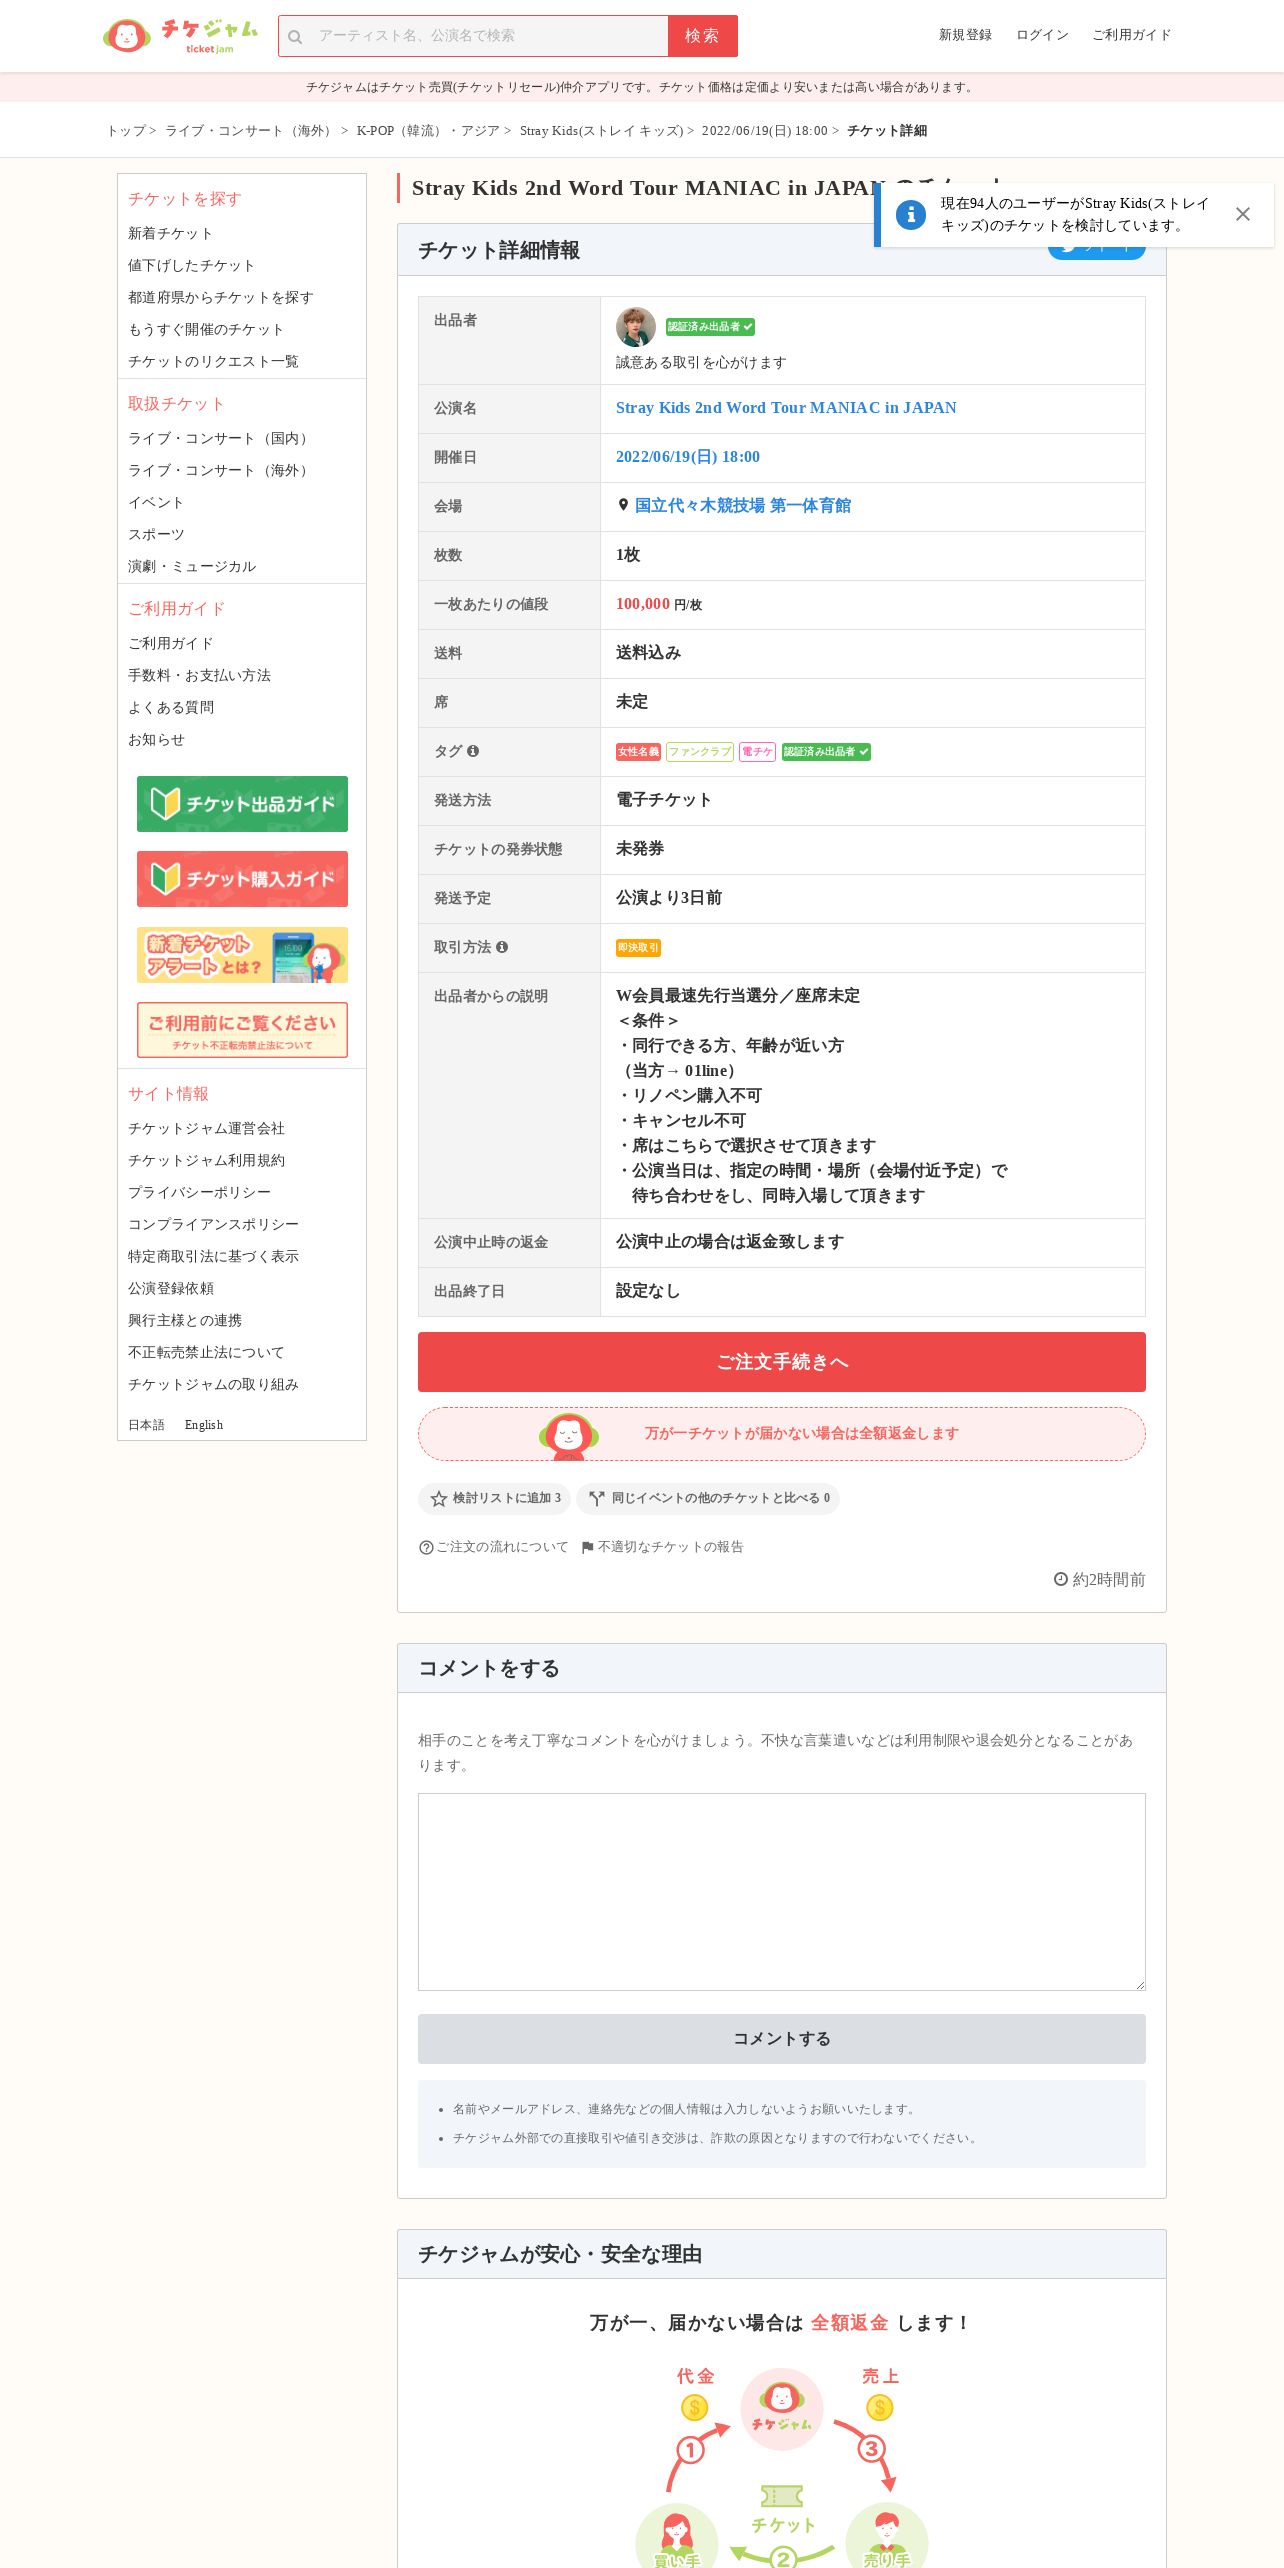Click the 検索 search button
The image size is (1284, 2568).
tap(702, 36)
